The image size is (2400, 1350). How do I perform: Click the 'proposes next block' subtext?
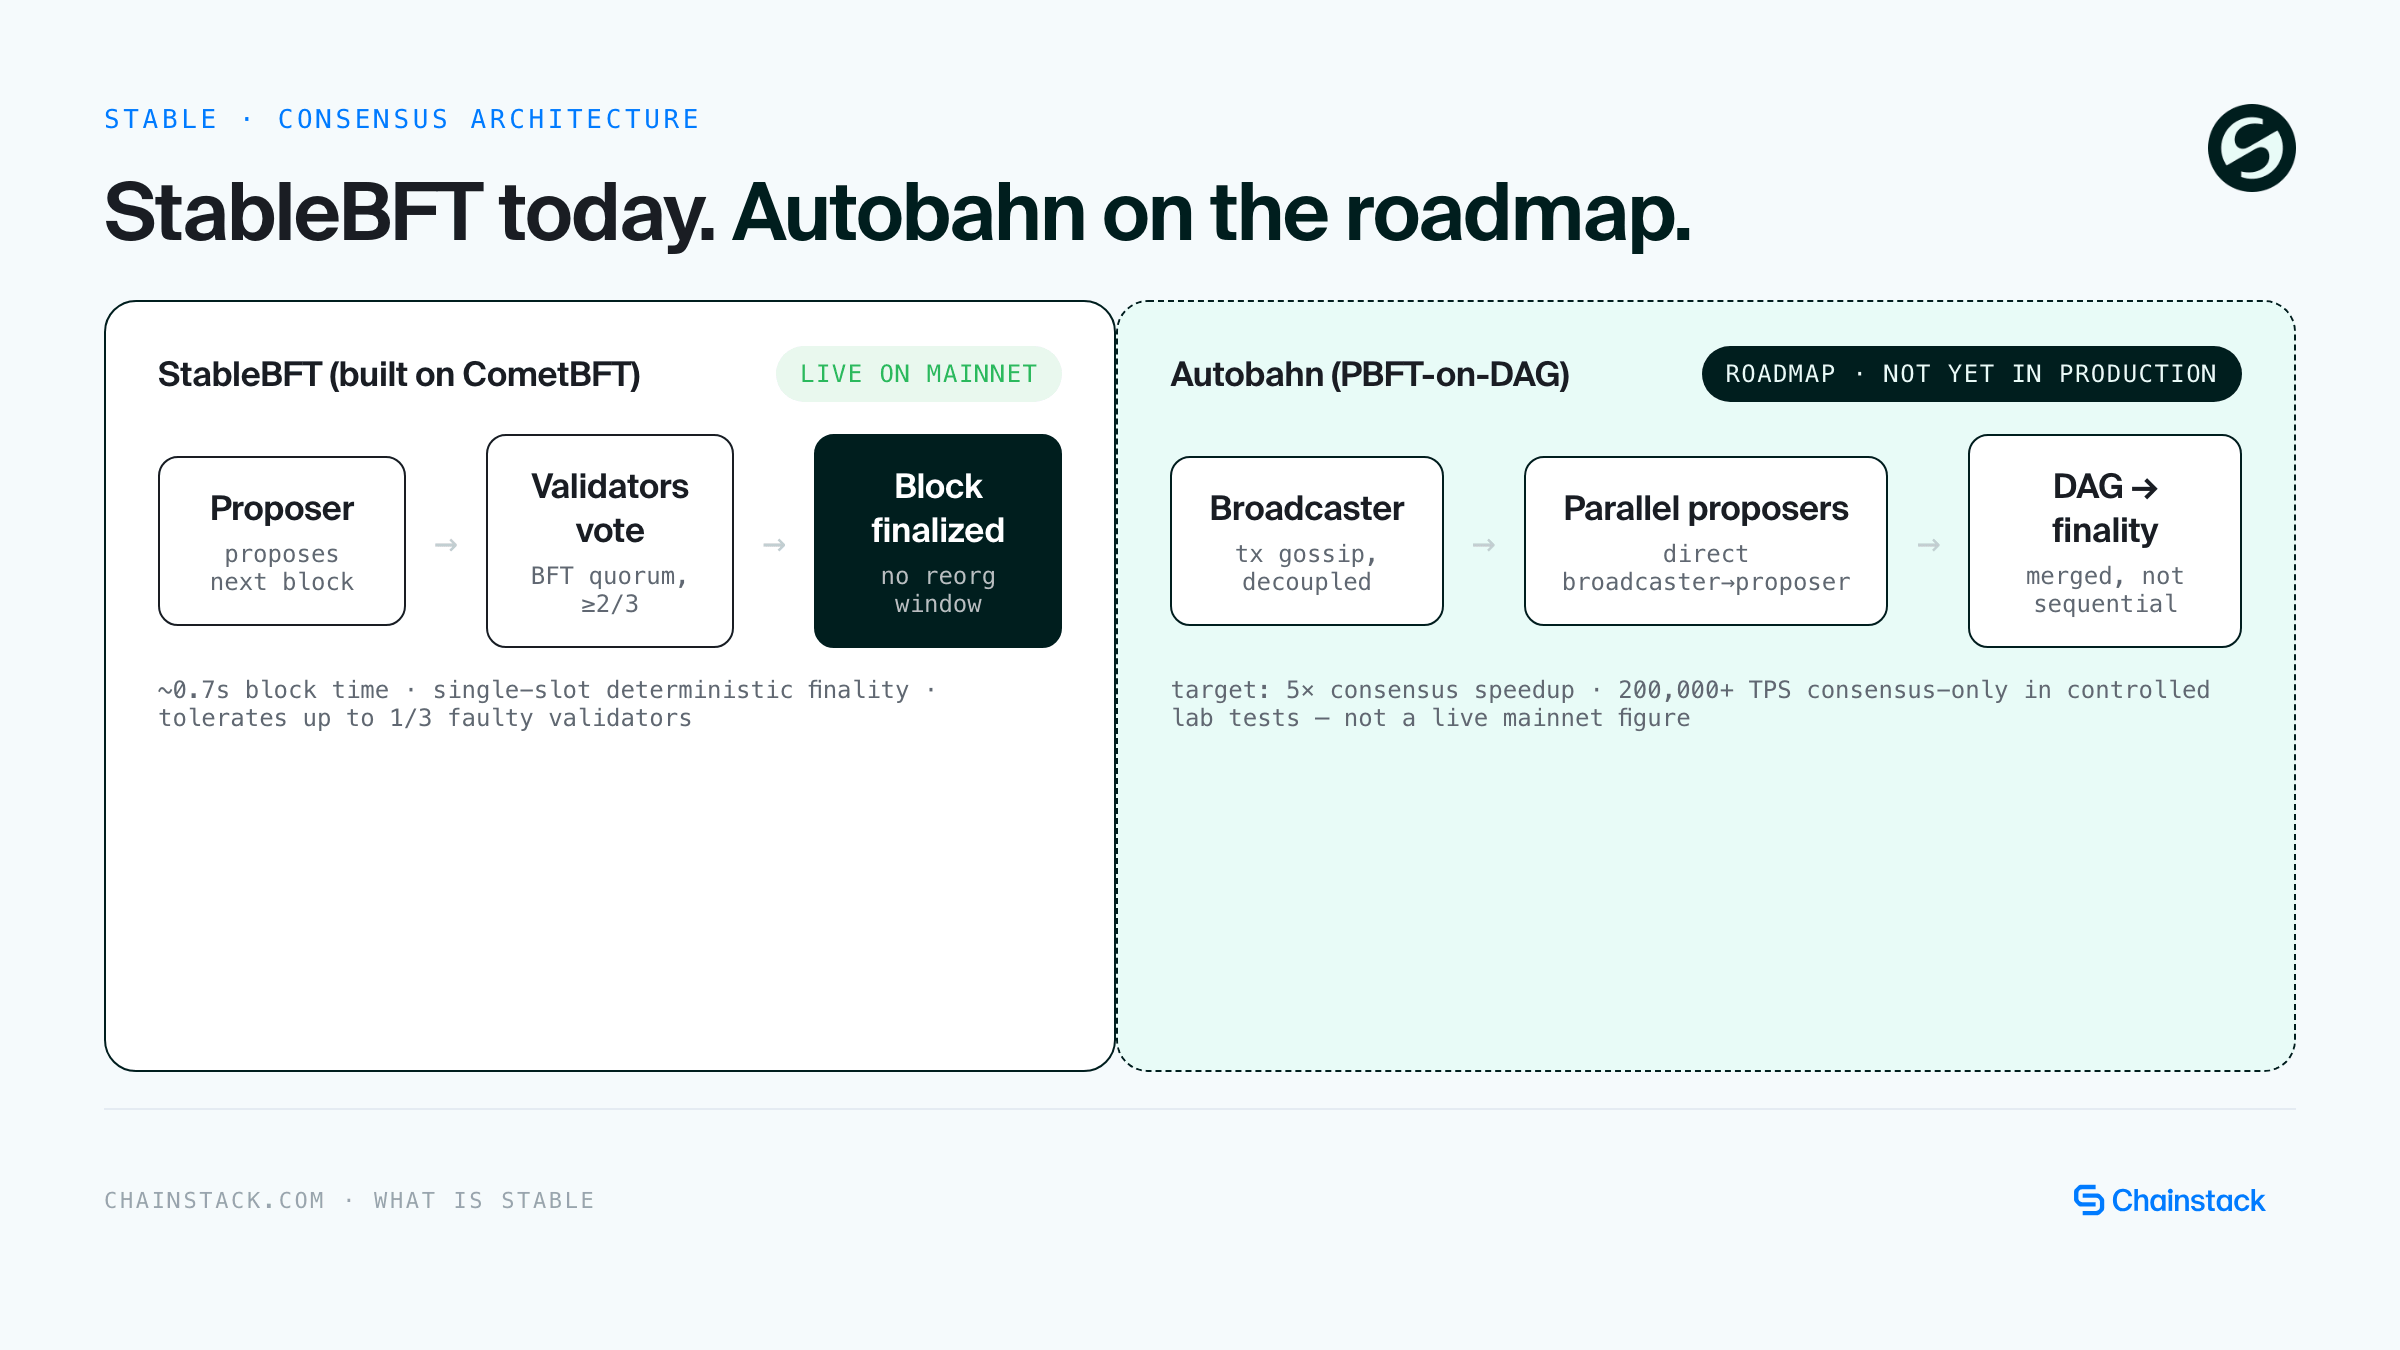coord(282,568)
